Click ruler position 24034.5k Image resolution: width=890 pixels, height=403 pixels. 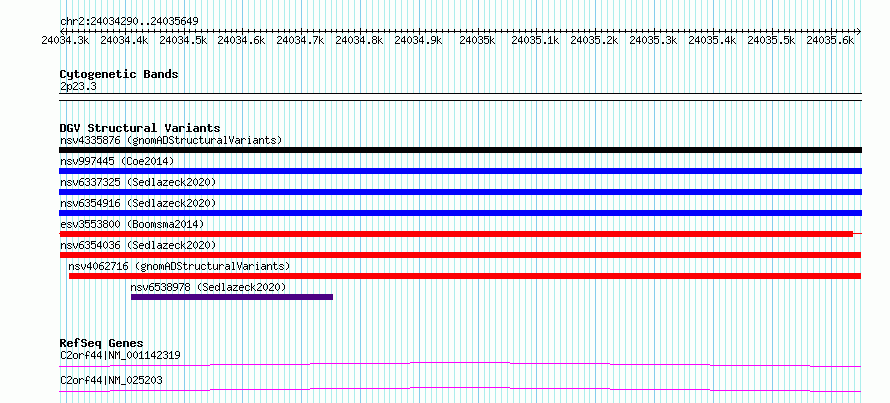pyautogui.click(x=183, y=40)
